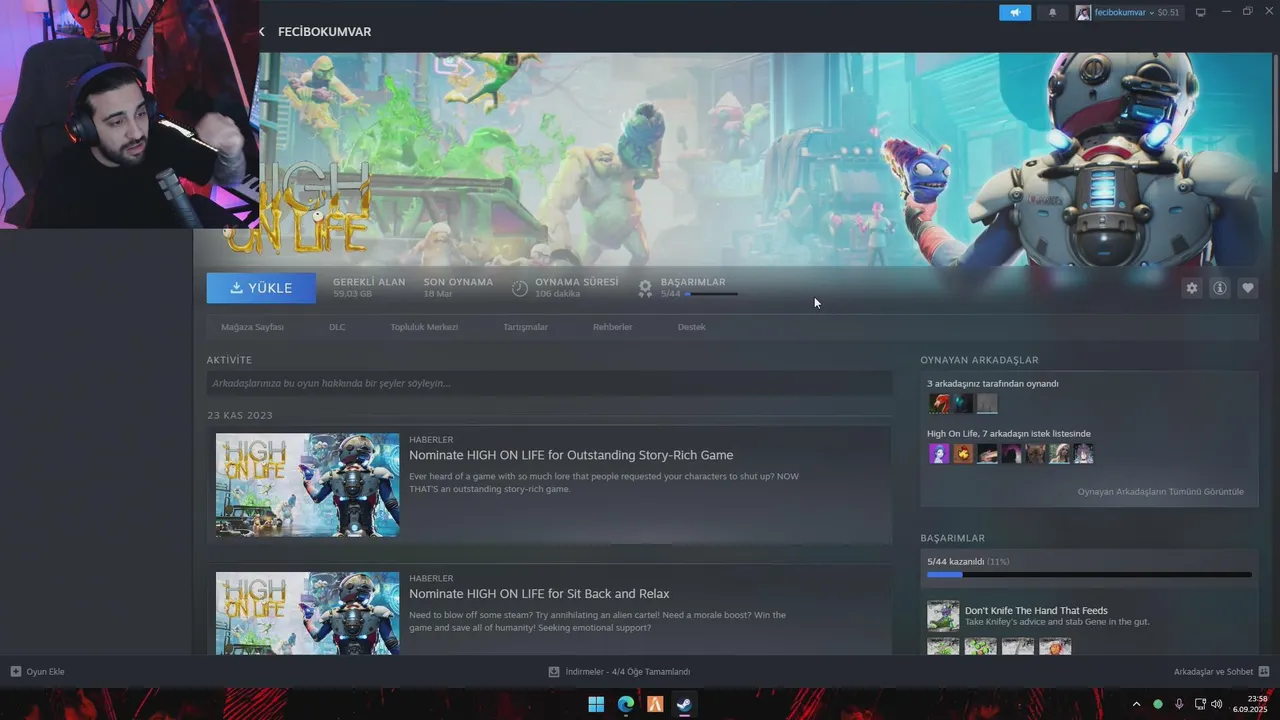Viewport: 1280px width, 720px height.
Task: Click the fourth small achievement icon in row
Action: pyautogui.click(x=1055, y=647)
